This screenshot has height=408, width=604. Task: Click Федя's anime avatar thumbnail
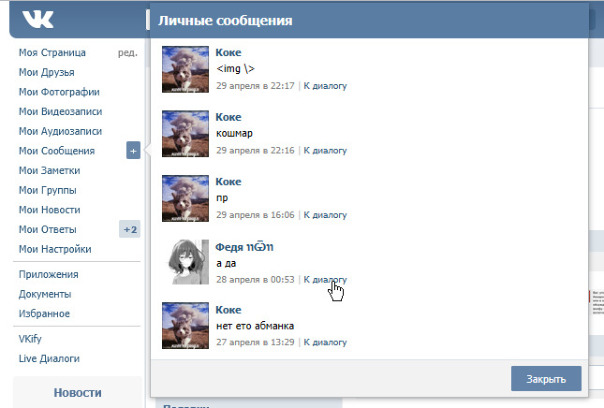tap(187, 262)
